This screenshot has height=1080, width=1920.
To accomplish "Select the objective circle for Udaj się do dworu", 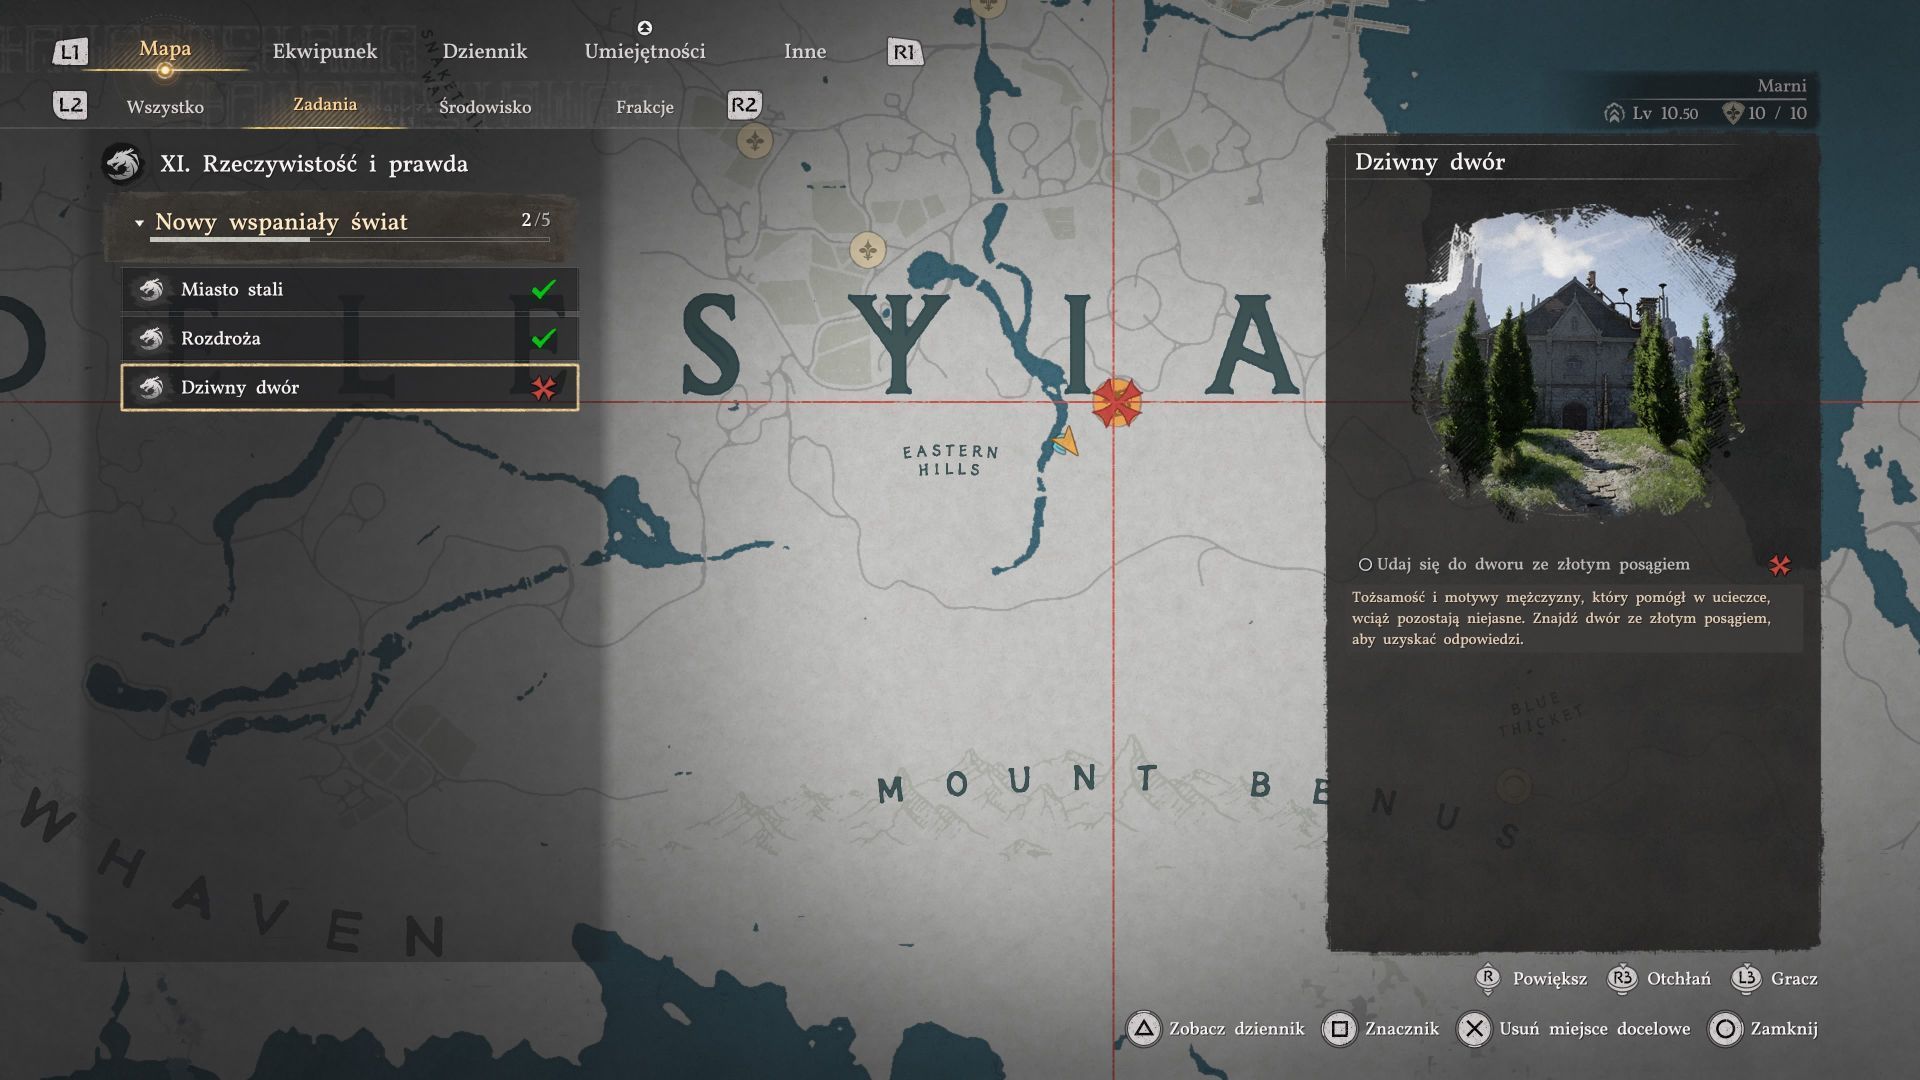I will click(x=1365, y=565).
